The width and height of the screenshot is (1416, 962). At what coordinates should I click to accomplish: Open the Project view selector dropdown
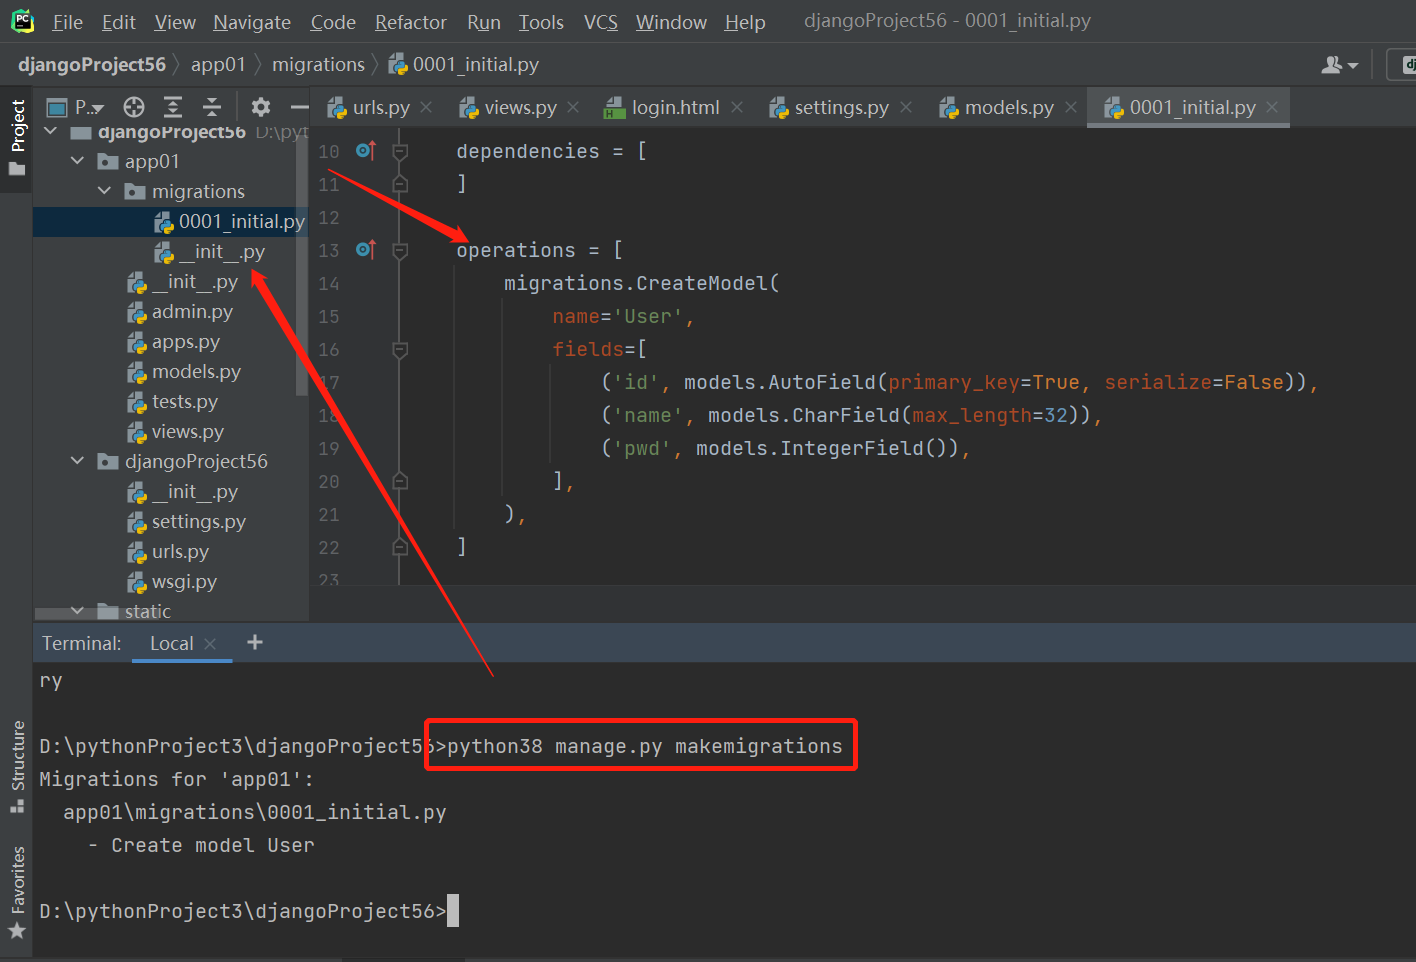pos(76,107)
